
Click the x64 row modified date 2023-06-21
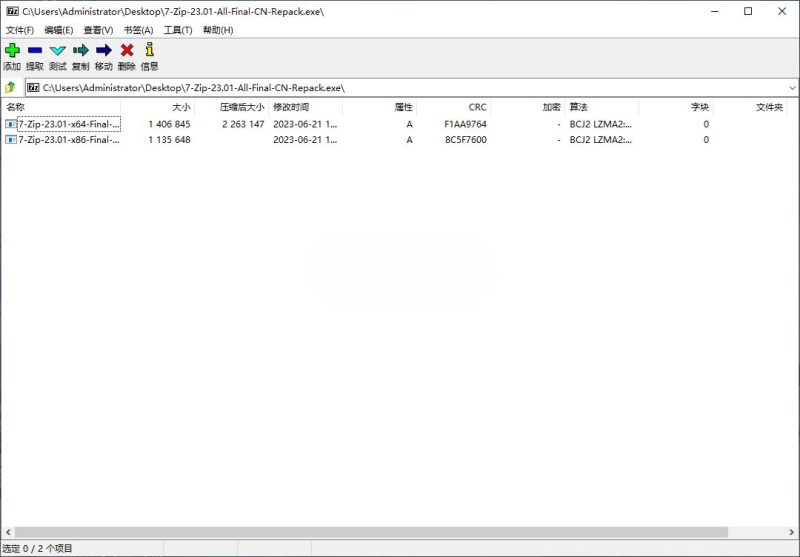[x=305, y=124]
